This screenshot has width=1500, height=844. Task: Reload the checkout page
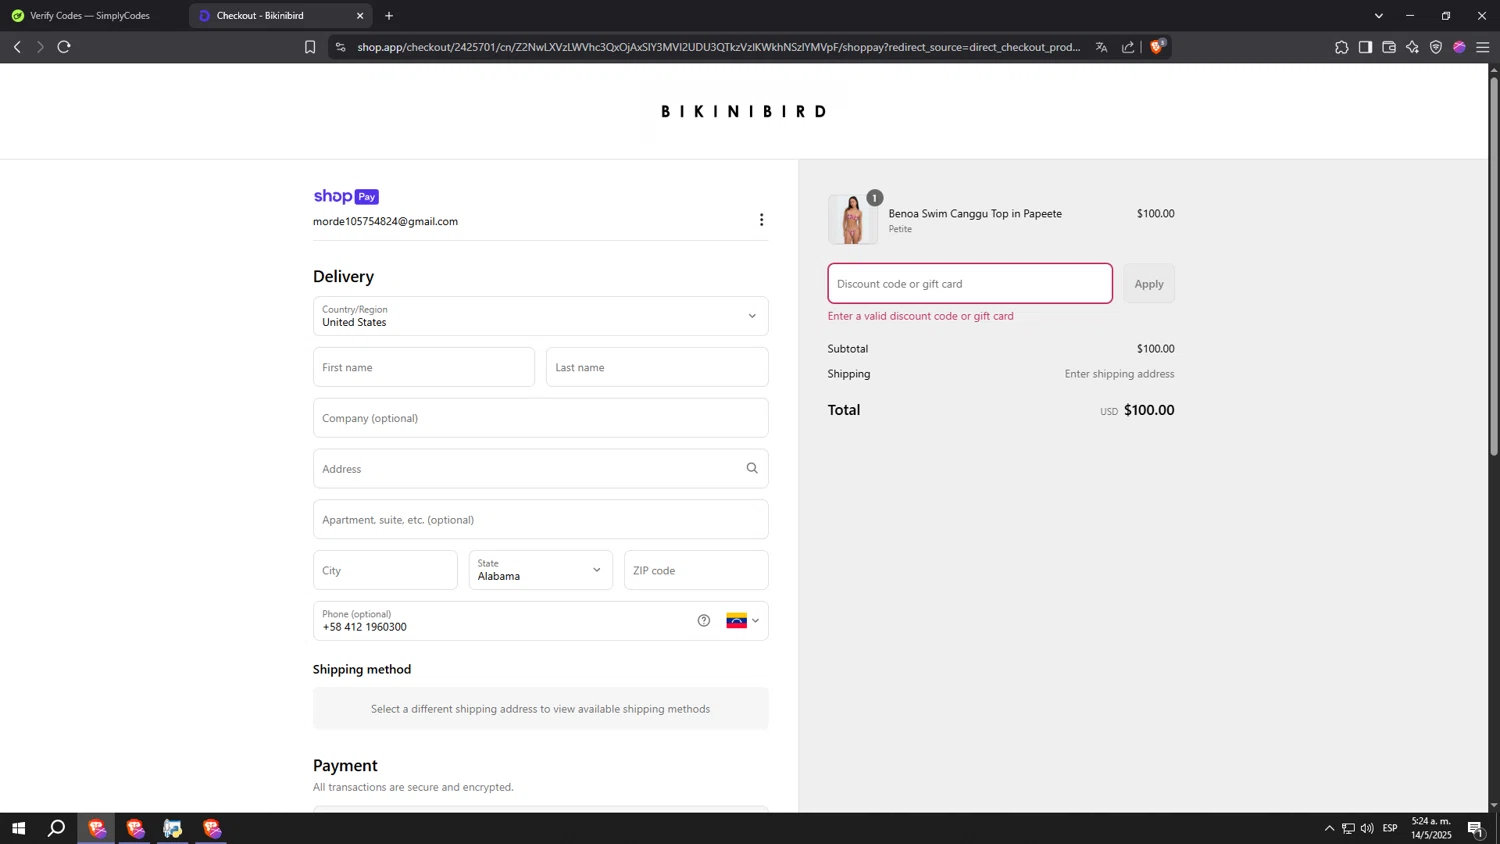tap(64, 47)
